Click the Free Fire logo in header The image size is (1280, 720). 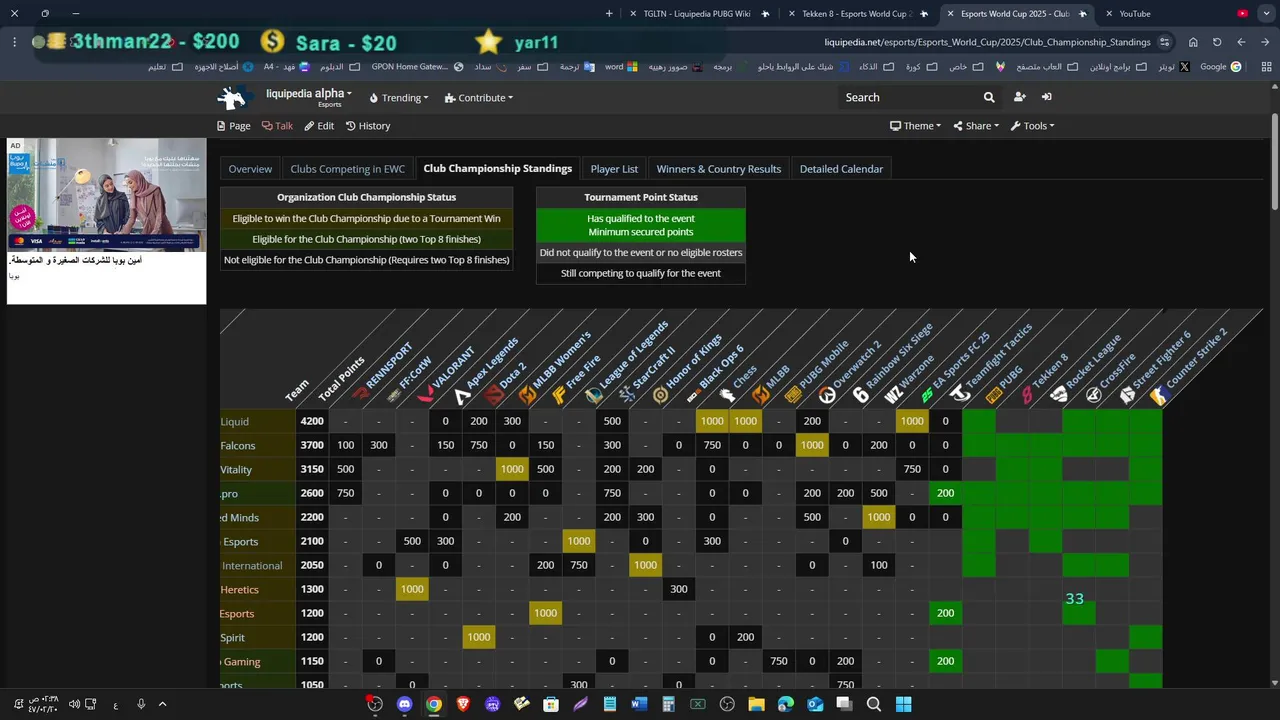(560, 396)
